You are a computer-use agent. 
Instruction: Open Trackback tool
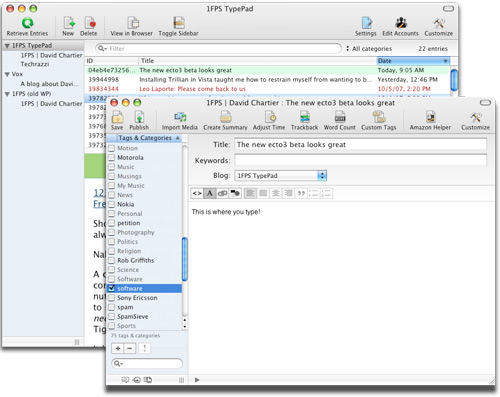coord(305,121)
